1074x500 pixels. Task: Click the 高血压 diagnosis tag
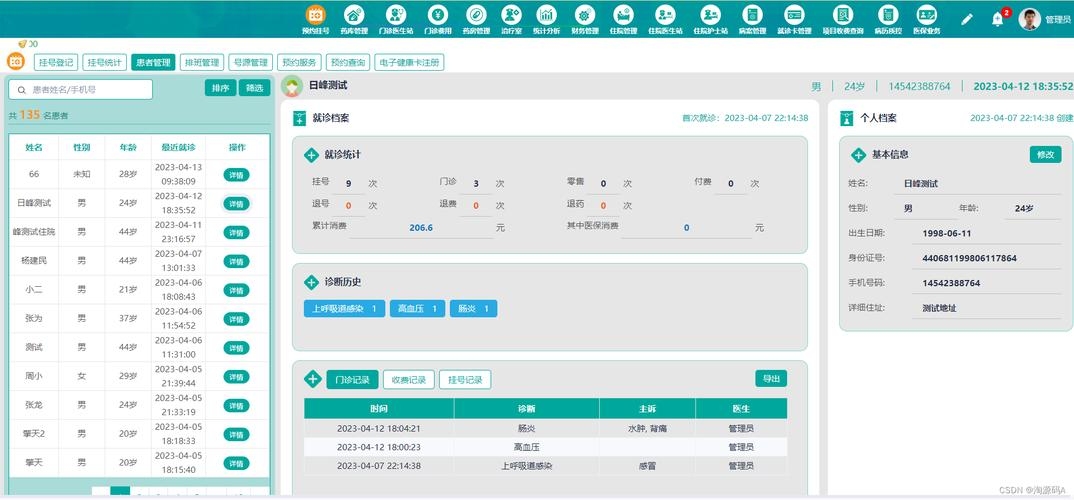click(417, 309)
